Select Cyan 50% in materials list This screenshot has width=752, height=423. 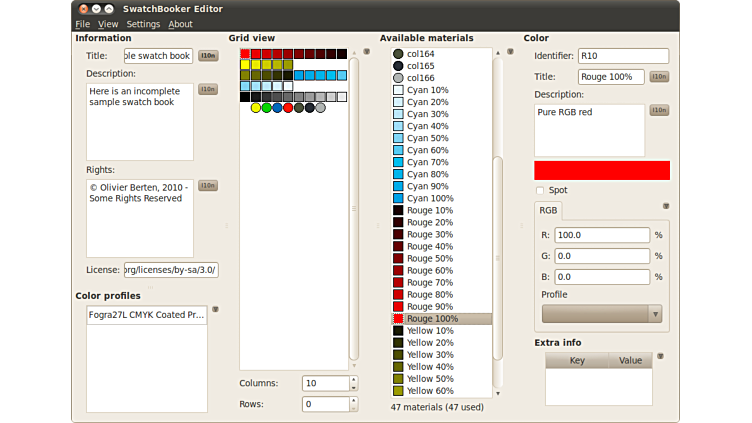coord(428,138)
